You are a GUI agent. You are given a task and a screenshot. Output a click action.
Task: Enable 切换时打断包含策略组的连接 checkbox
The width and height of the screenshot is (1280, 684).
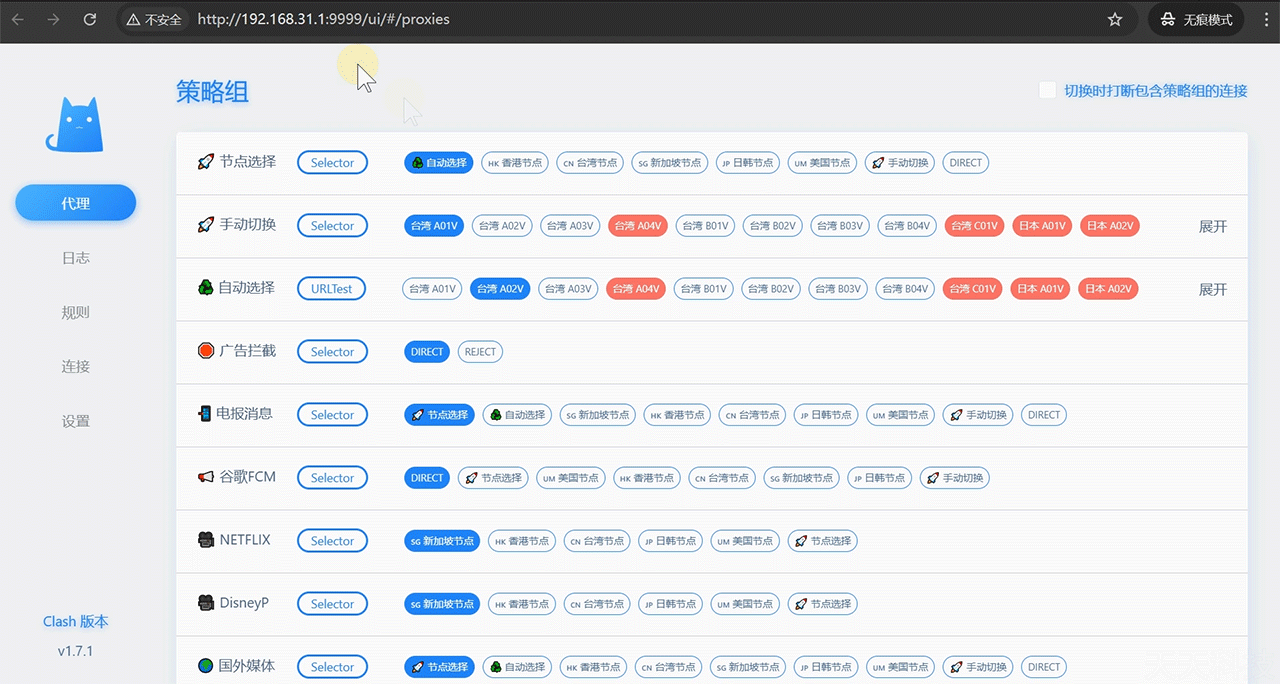click(1047, 90)
